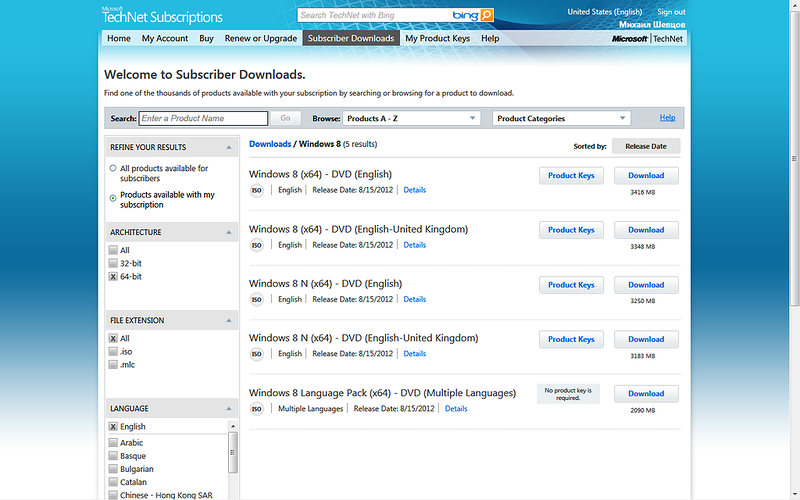Viewport: 800px width, 500px height.
Task: Collapse the Language filter section
Action: [x=229, y=409]
